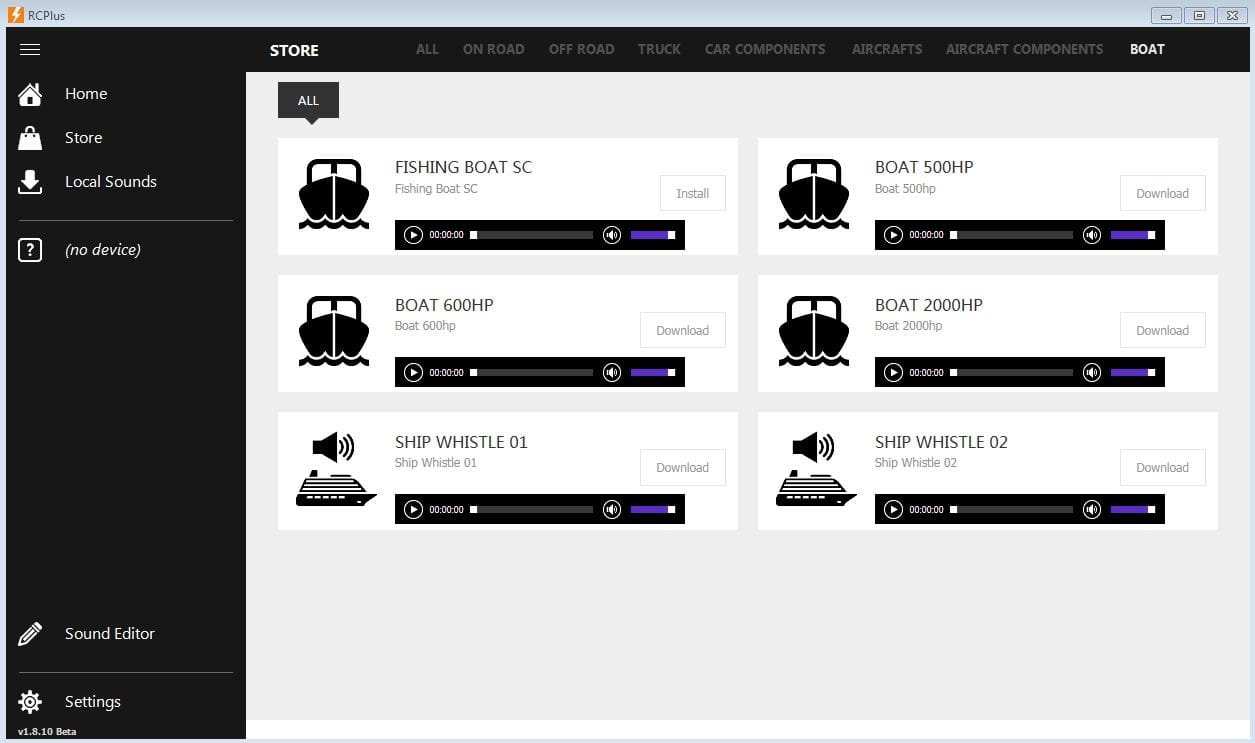
Task: Play the Boat 2000HP sound preview
Action: click(893, 372)
